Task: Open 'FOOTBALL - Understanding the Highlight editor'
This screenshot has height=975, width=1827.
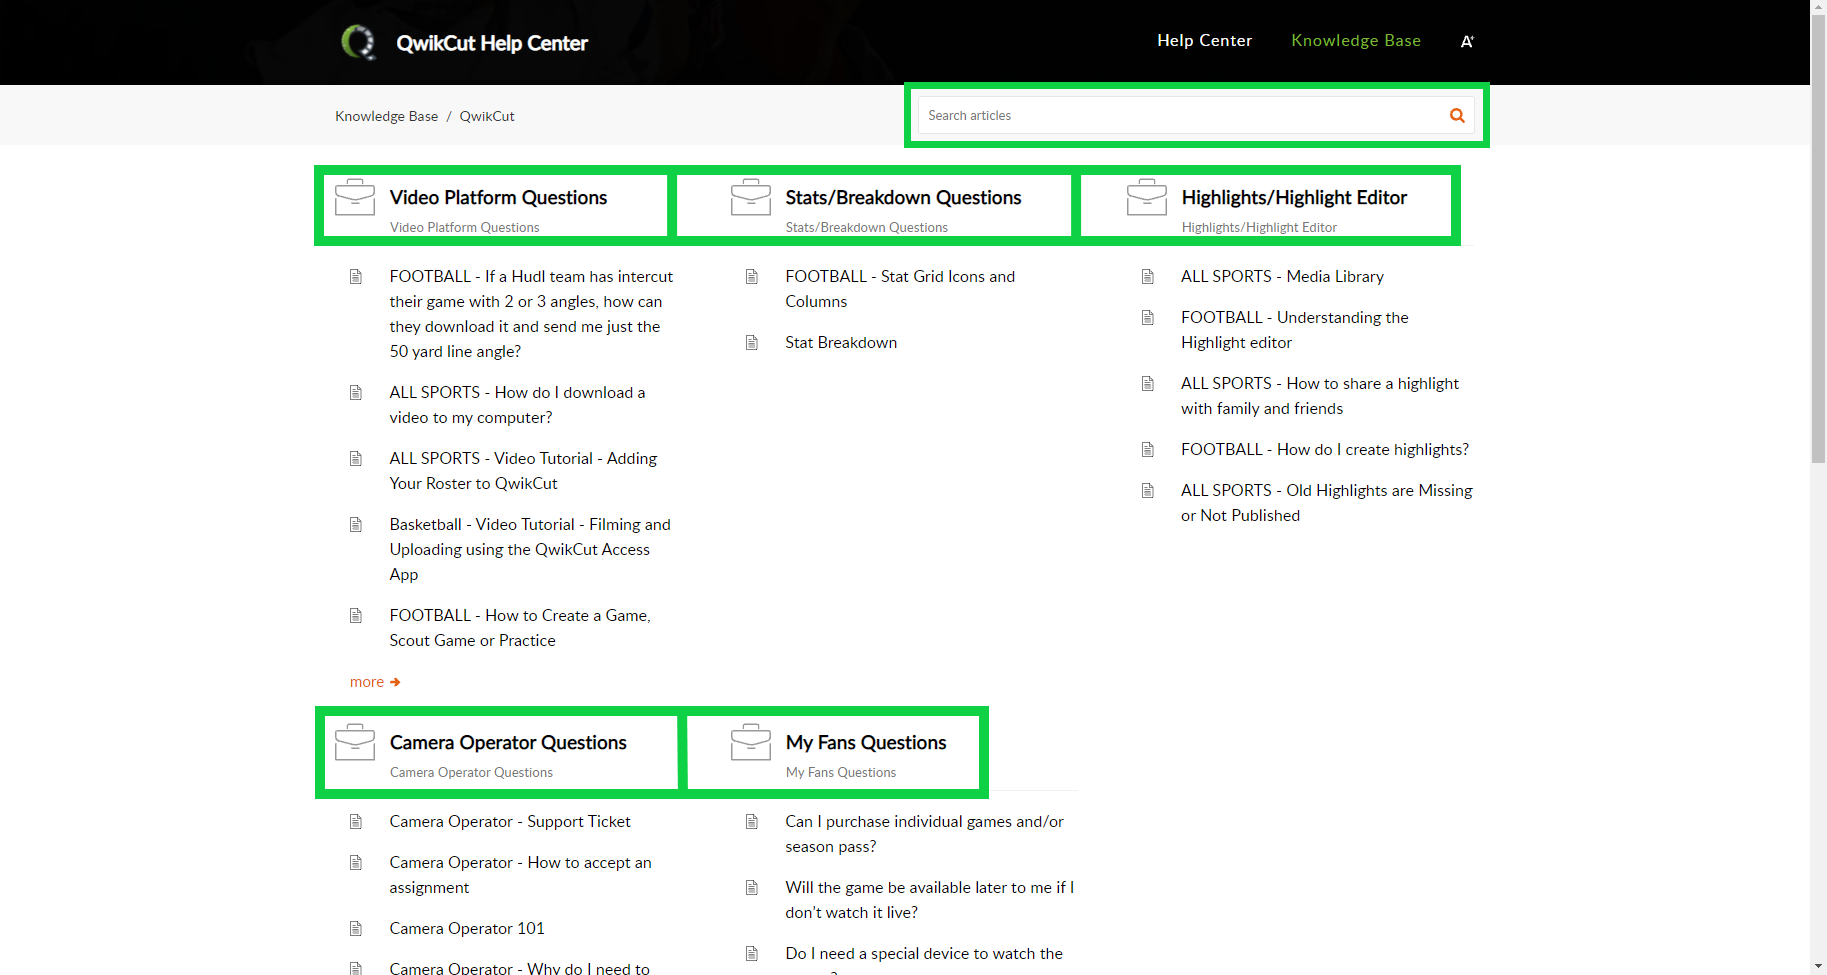Action: coord(1294,330)
